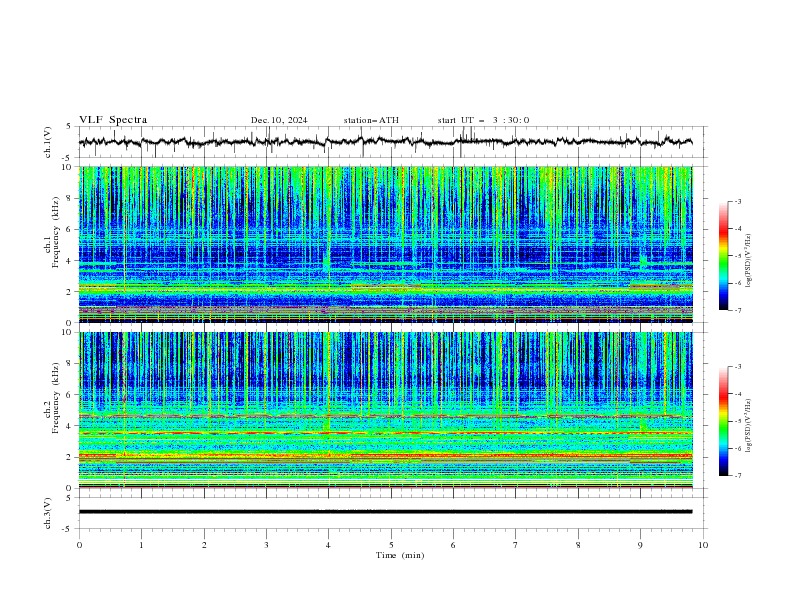792x612 pixels.
Task: Click the ch.2 spectrogram panel
Action: click(385, 410)
